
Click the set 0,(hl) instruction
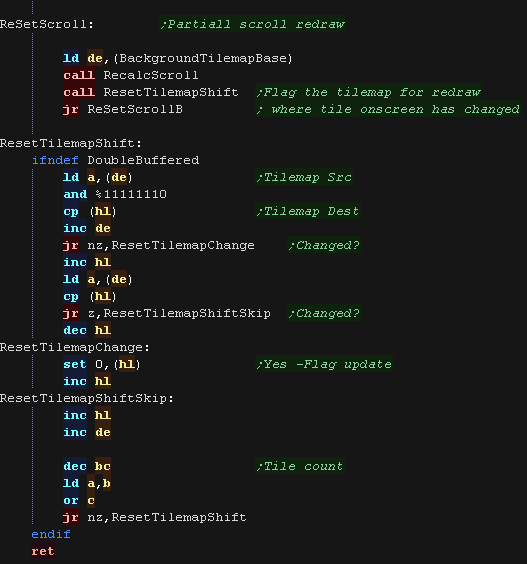click(x=101, y=364)
